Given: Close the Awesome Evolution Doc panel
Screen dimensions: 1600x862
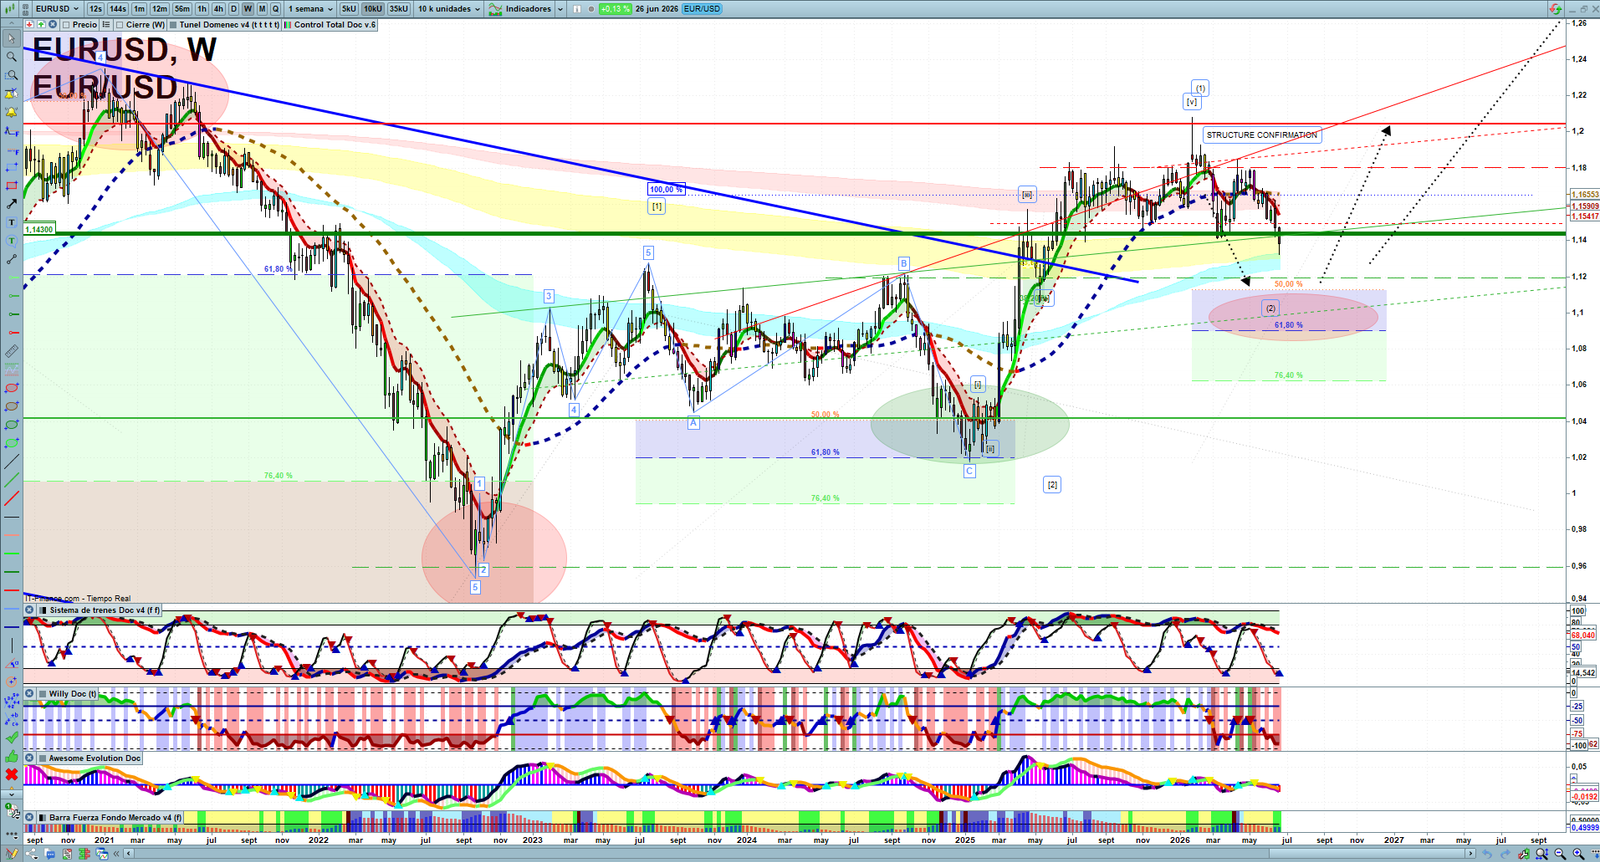Looking at the screenshot, I should tap(30, 758).
